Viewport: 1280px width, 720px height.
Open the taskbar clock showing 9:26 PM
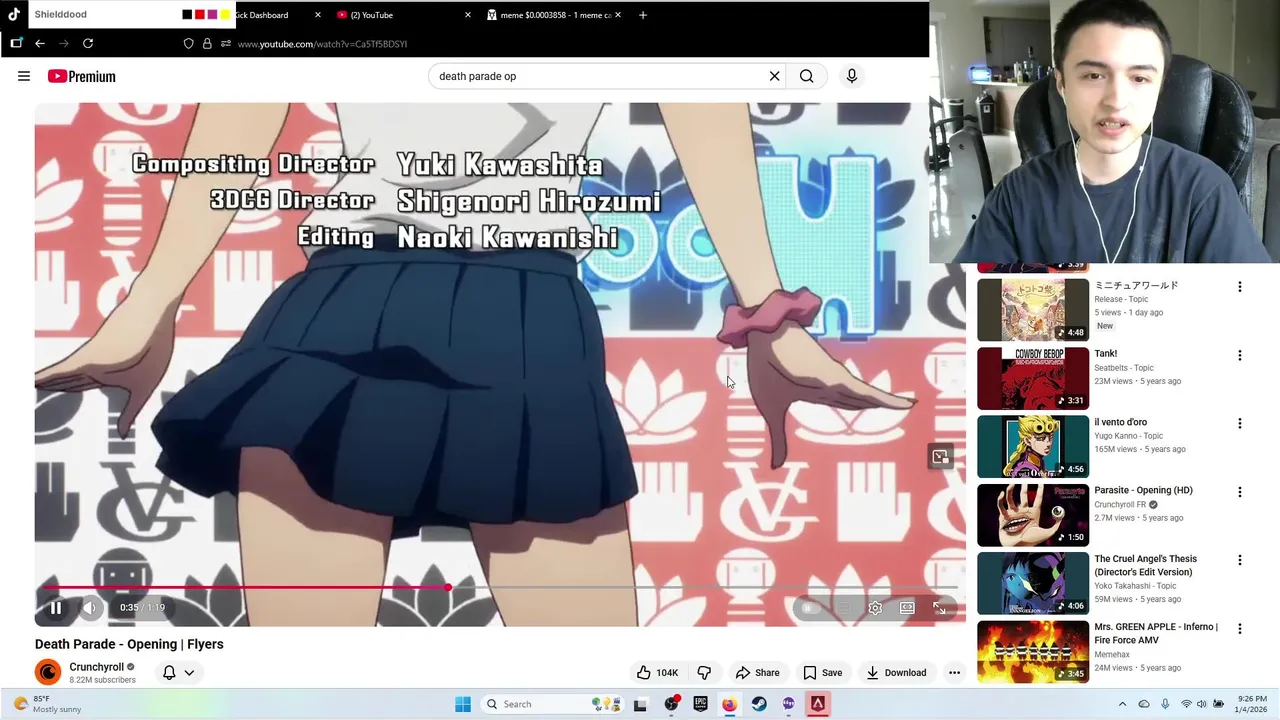pyautogui.click(x=1253, y=704)
